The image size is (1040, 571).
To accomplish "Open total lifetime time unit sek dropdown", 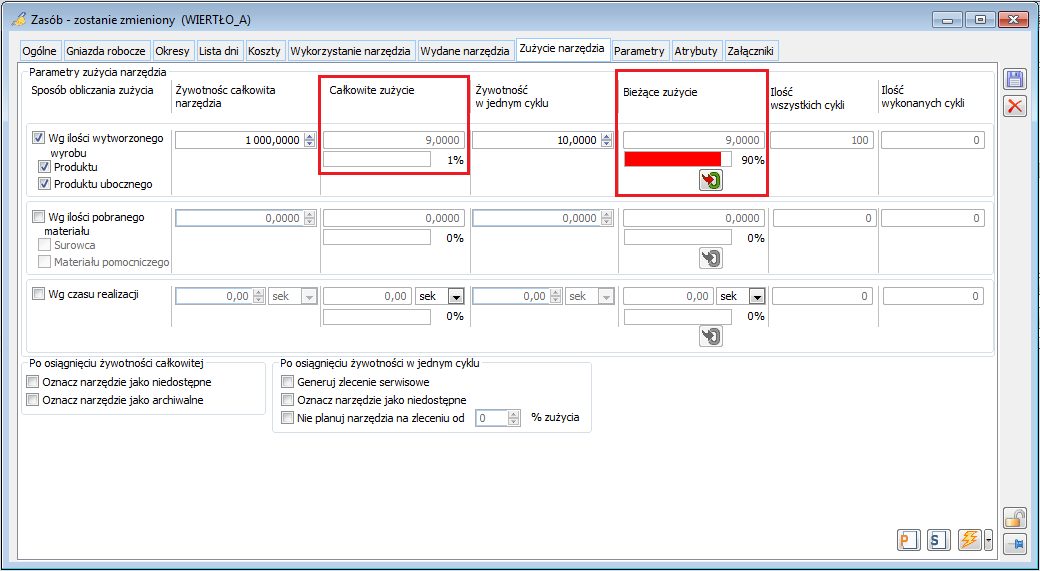I will coord(309,296).
